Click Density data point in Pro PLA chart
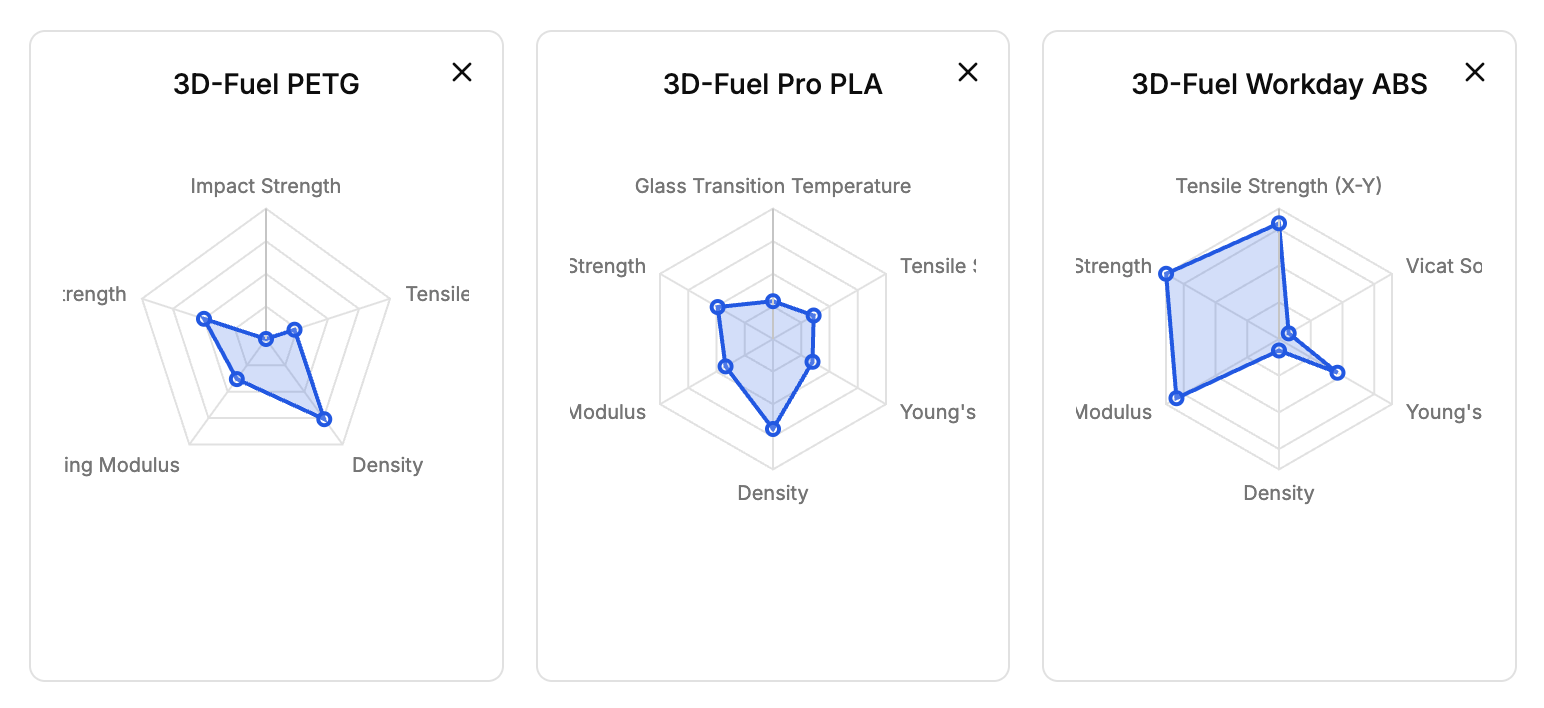Screen dimensions: 1544x708 coord(772,428)
